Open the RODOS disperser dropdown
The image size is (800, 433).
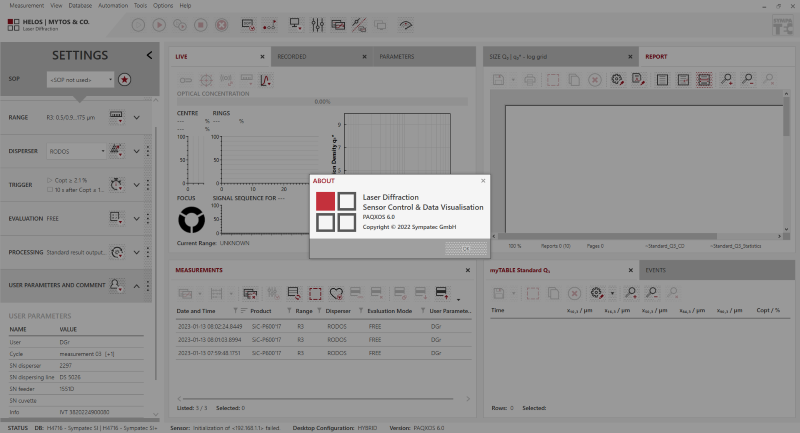click(x=76, y=151)
